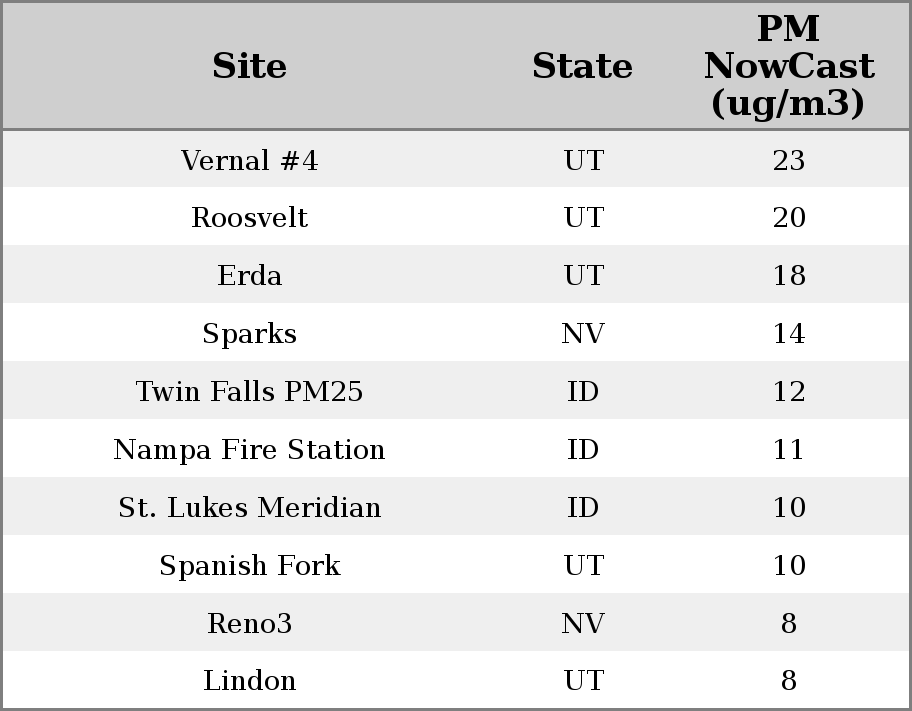The image size is (912, 711).
Task: Select the NowCast value 18
Action: [788, 276]
